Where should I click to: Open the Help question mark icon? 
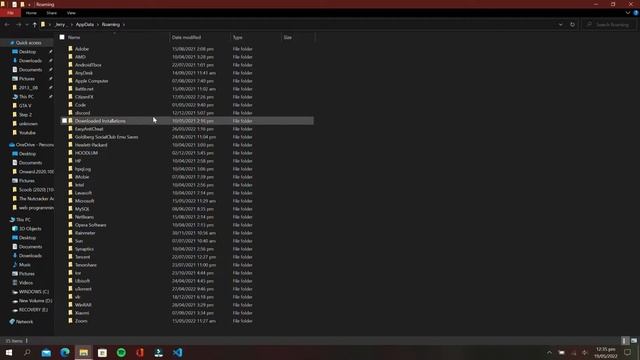636,13
